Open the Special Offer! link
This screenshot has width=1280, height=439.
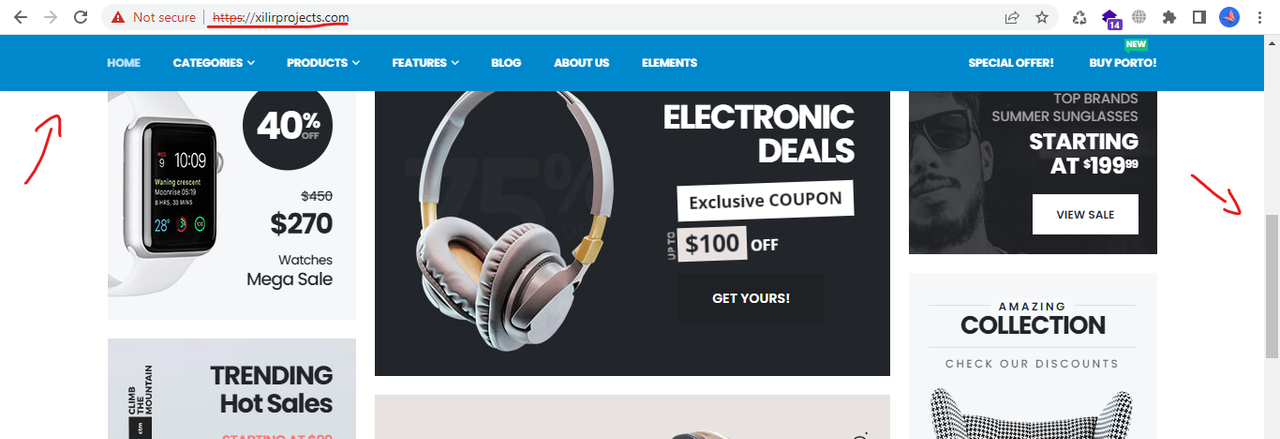[1011, 63]
